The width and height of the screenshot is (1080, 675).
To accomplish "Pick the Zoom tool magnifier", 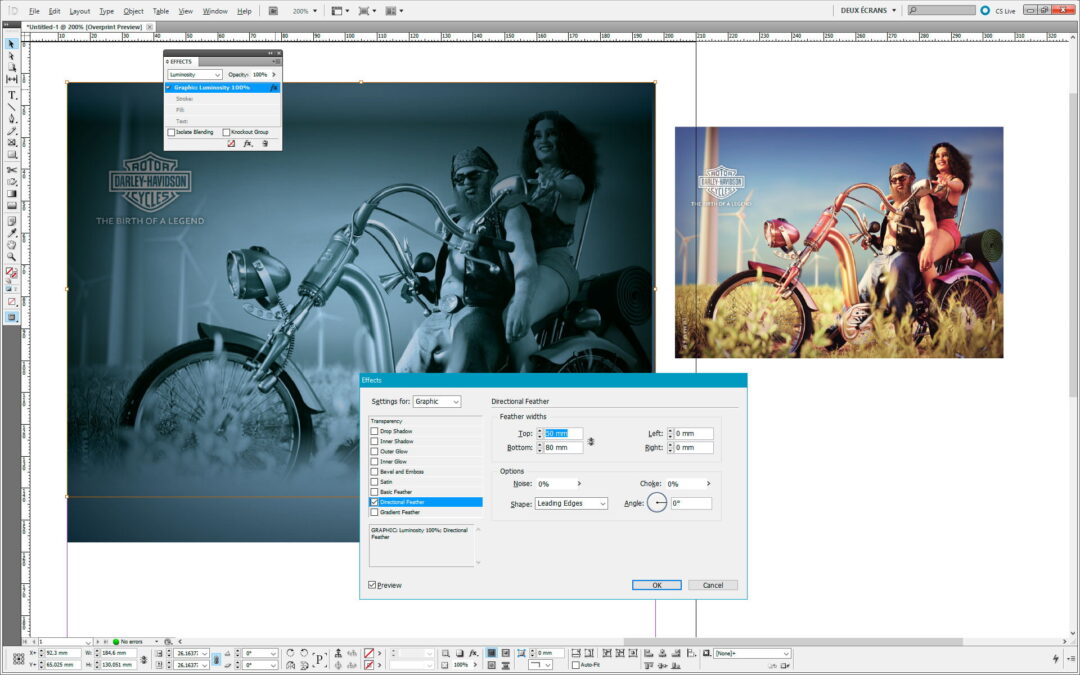I will [12, 257].
